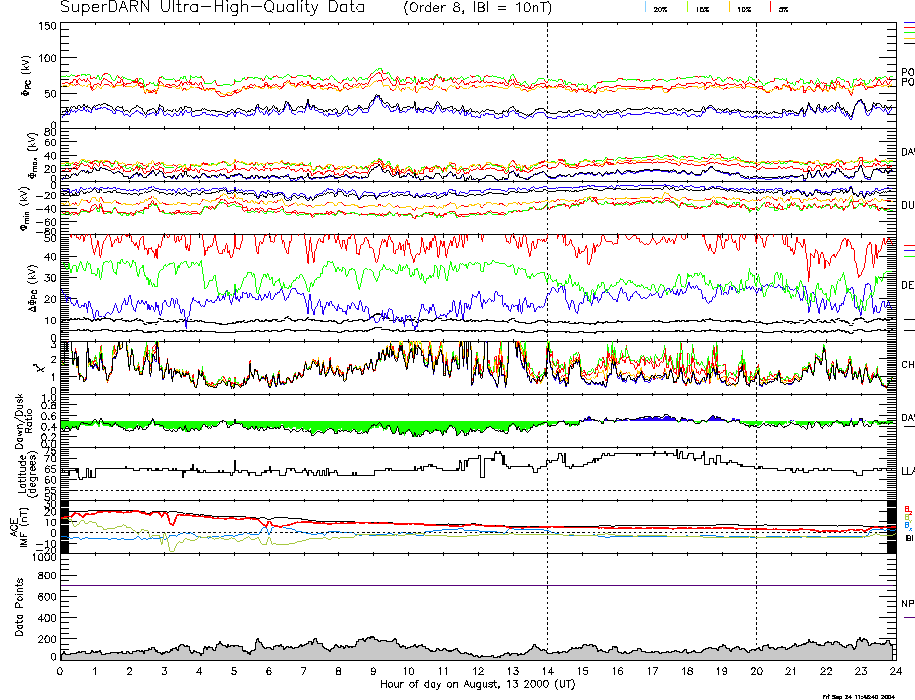Click the |B| legend label on right
This screenshot has height=700, width=915.
(908, 539)
